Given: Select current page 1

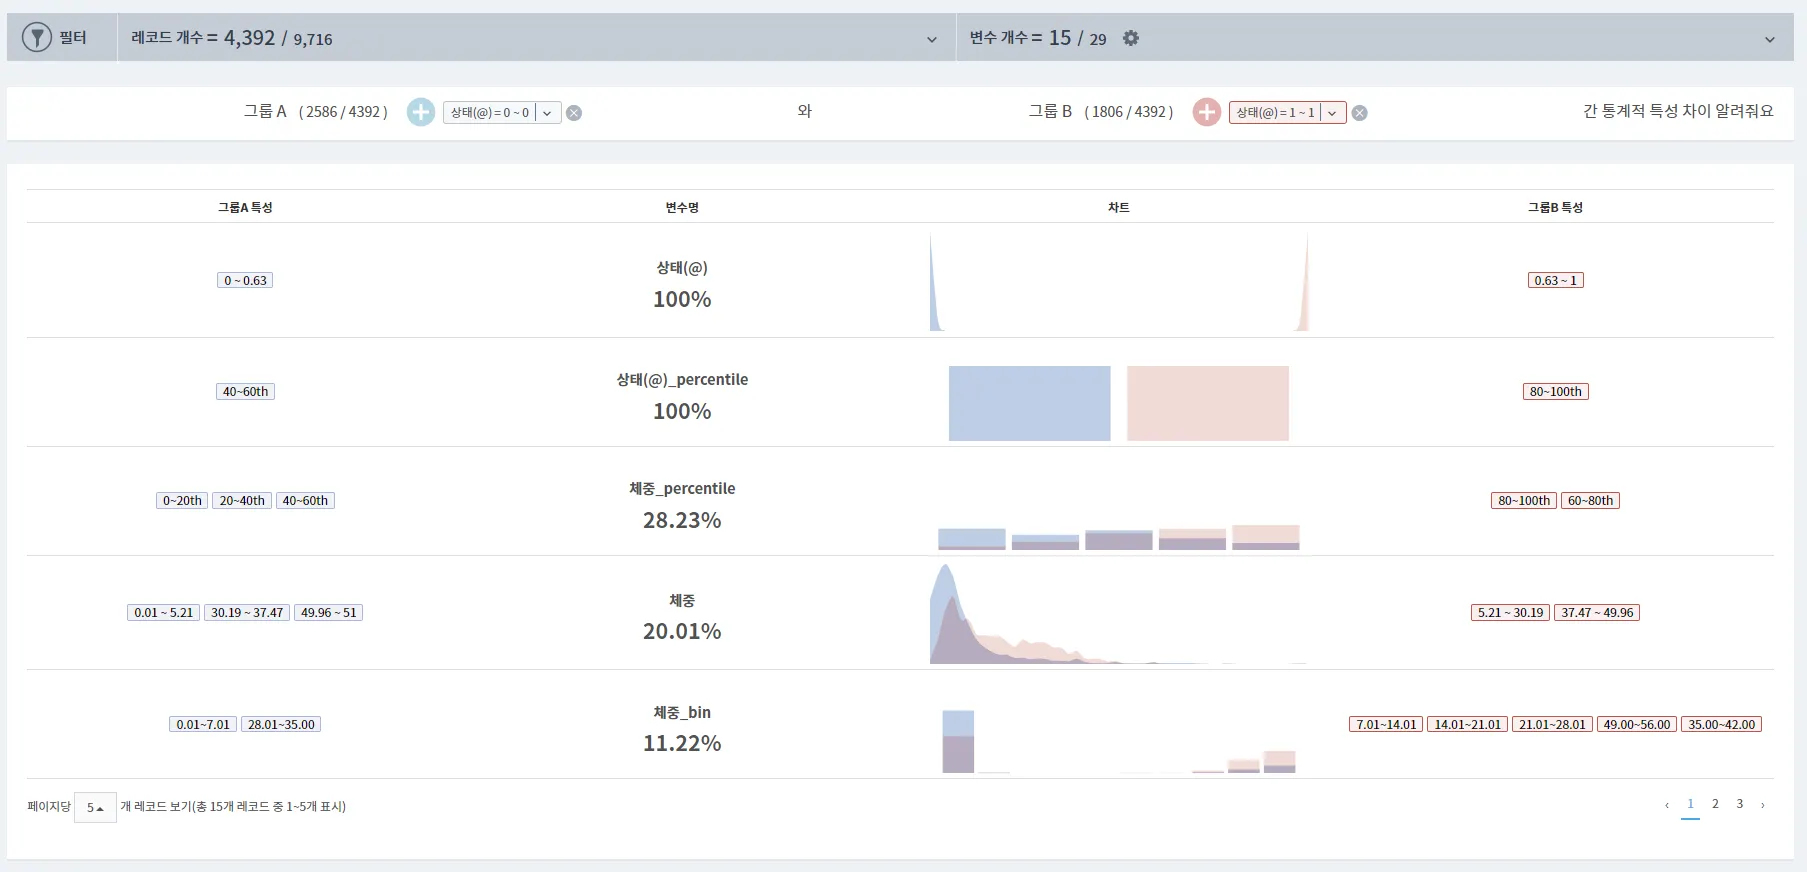Looking at the screenshot, I should [x=1691, y=804].
